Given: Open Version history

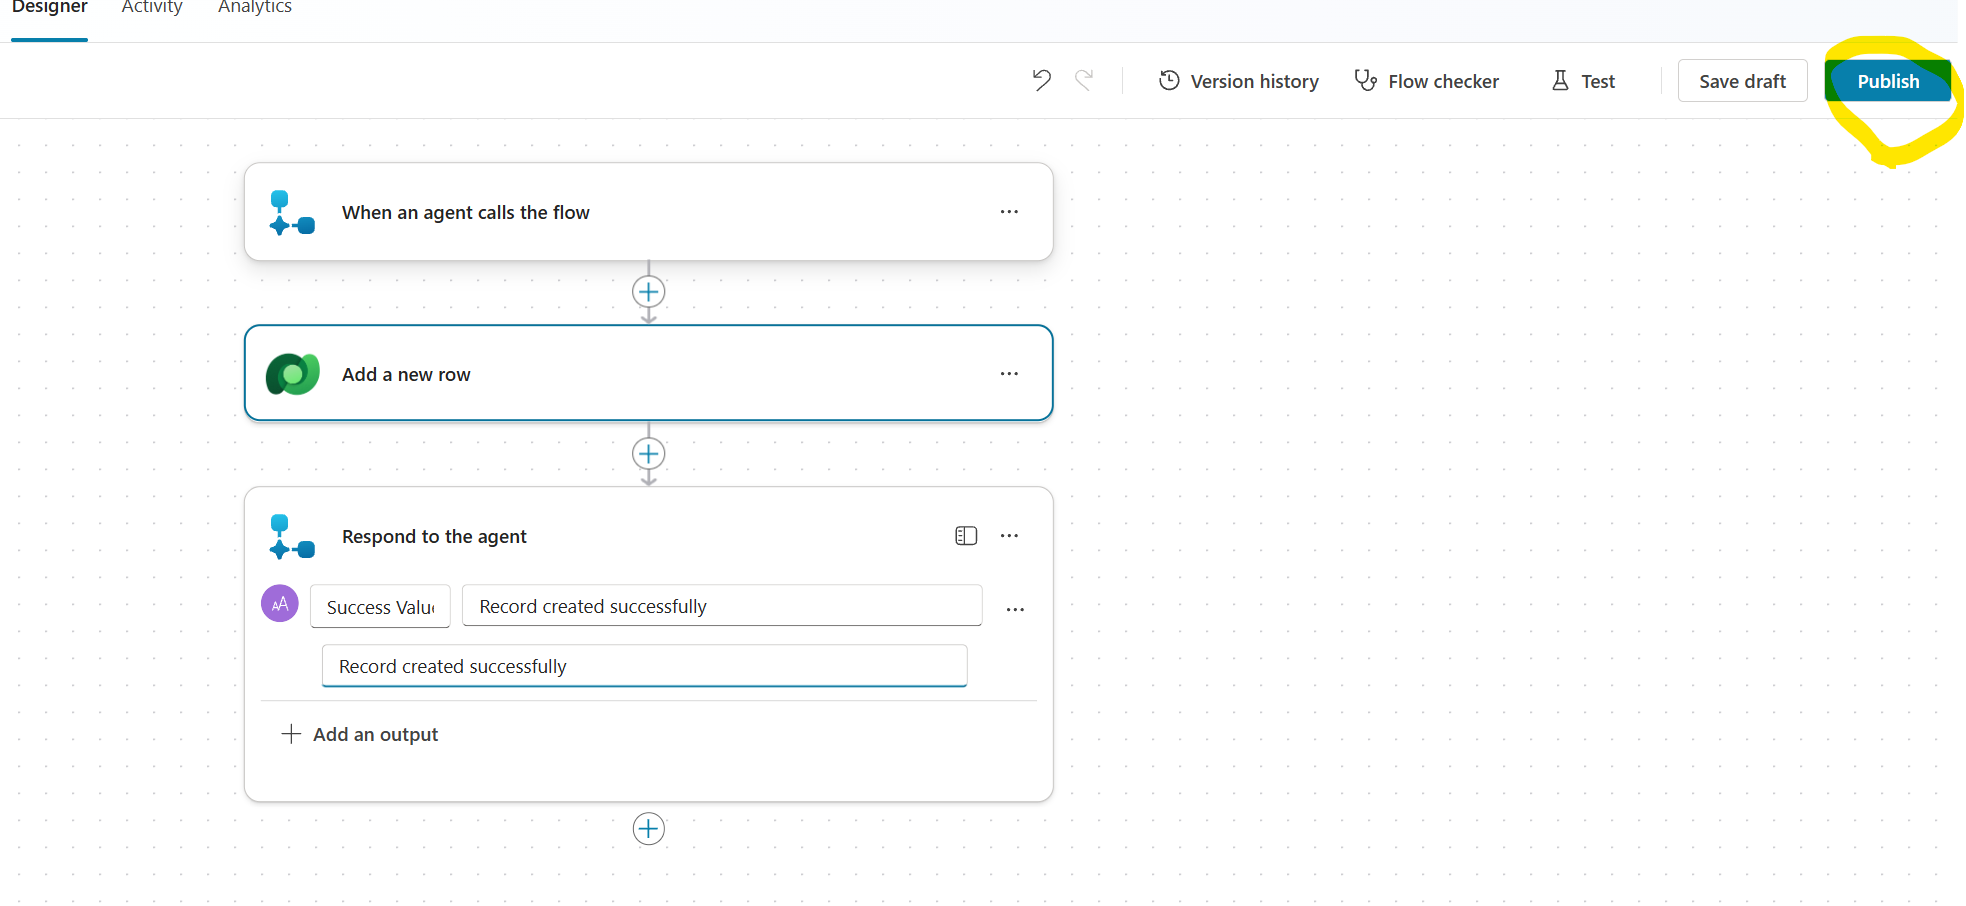Looking at the screenshot, I should click(x=1238, y=81).
